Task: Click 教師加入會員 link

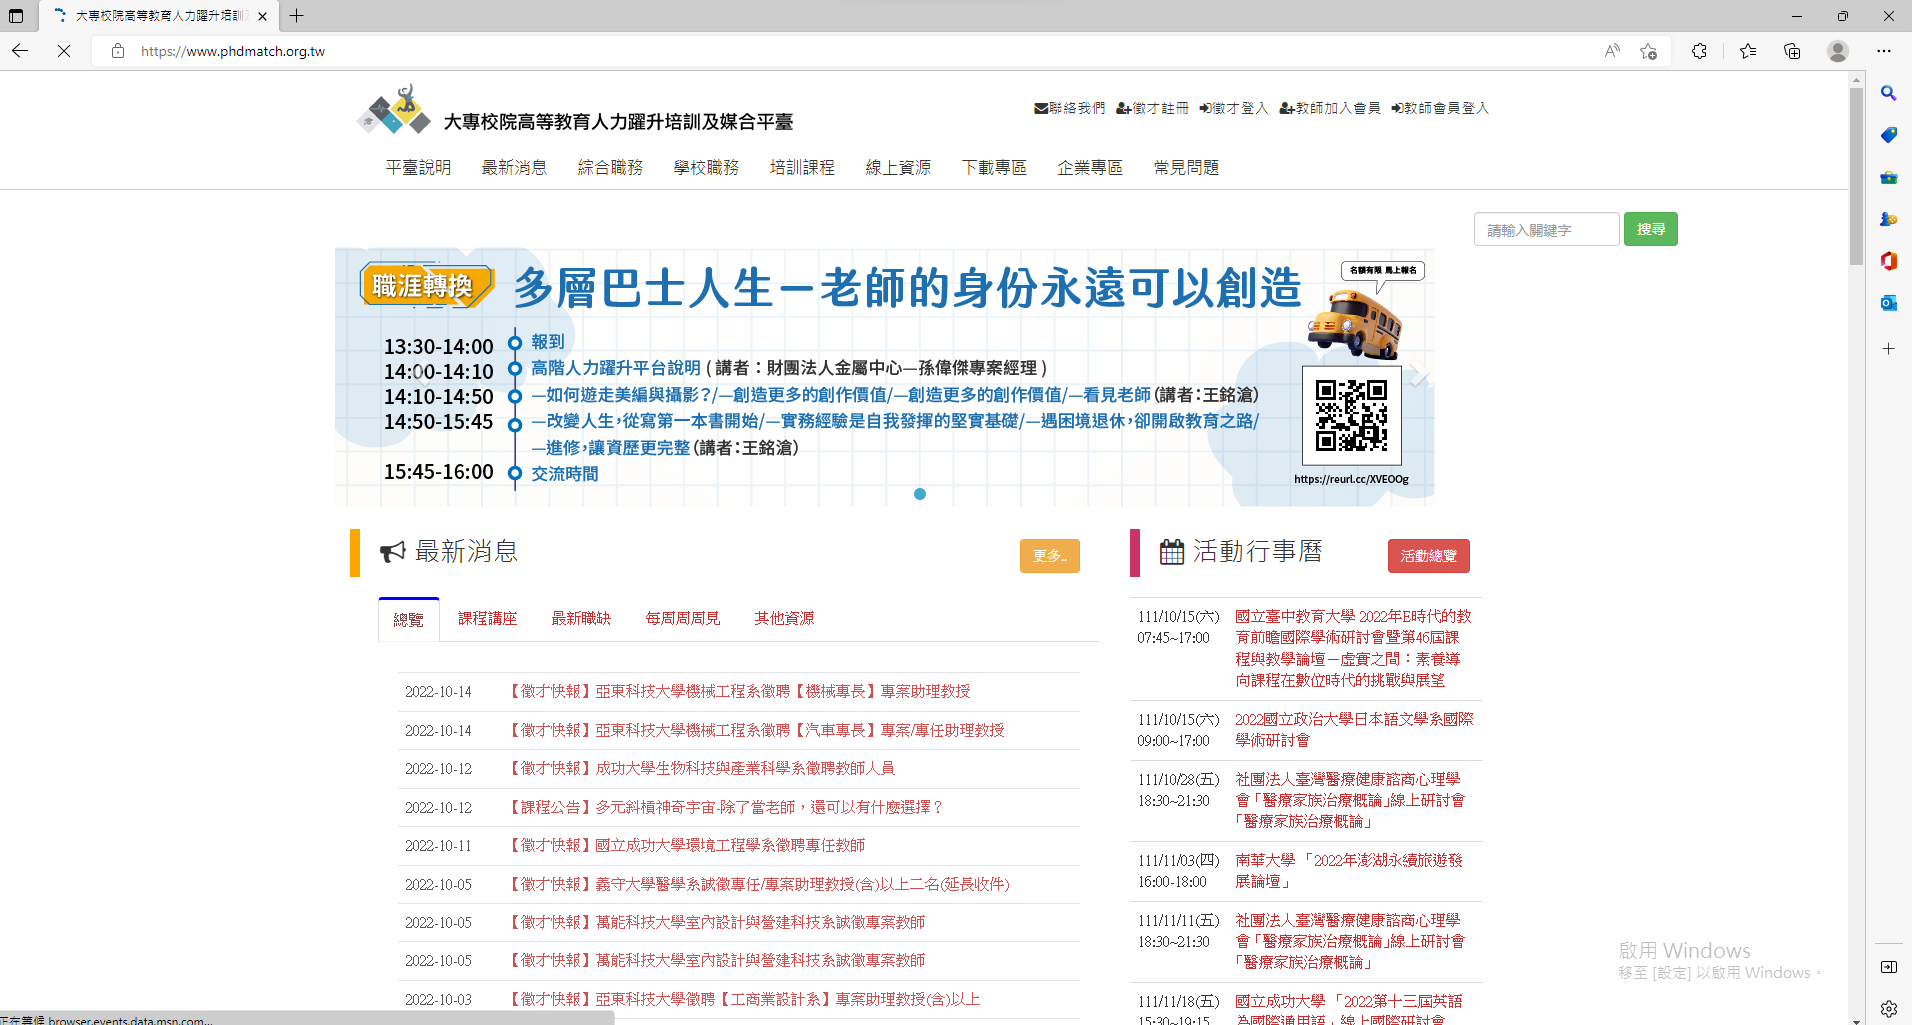Action: (1330, 108)
